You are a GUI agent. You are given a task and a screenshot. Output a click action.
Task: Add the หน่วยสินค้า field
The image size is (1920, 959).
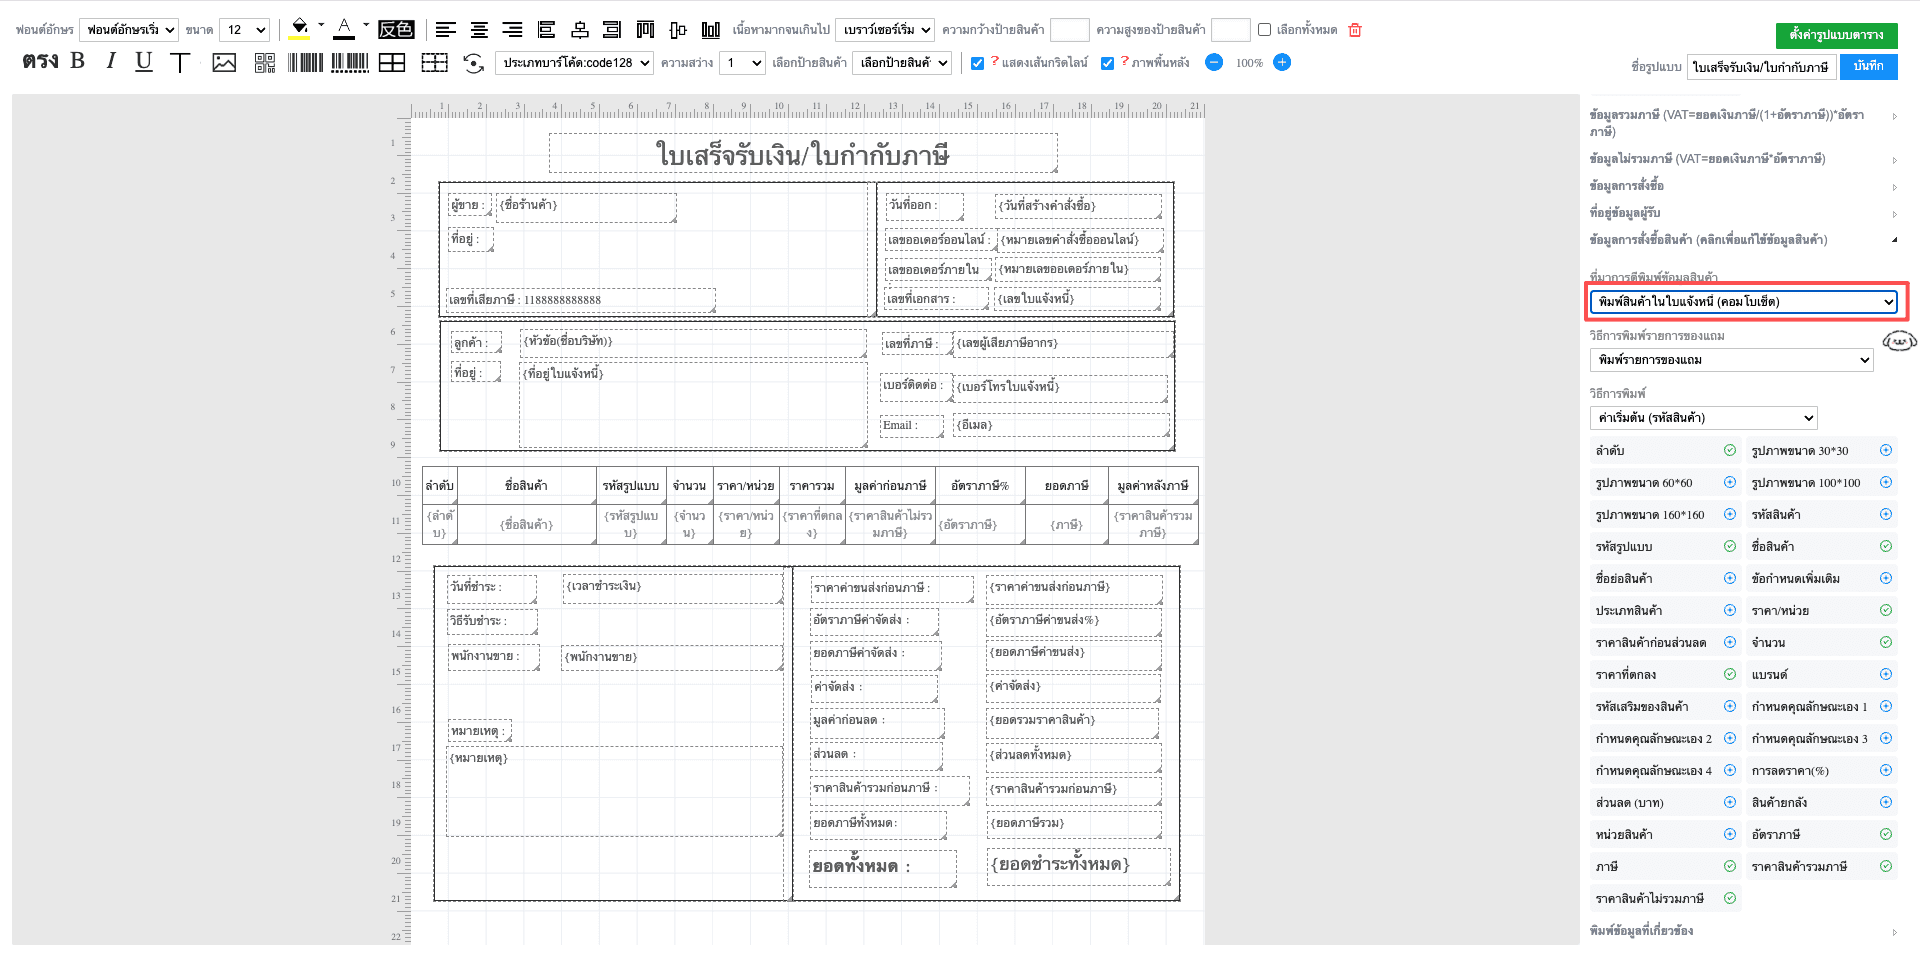pyautogui.click(x=1730, y=835)
